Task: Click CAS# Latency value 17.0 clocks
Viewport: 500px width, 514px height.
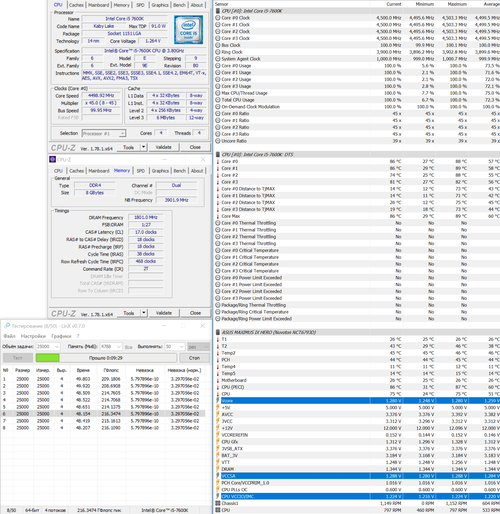Action: coord(146,232)
